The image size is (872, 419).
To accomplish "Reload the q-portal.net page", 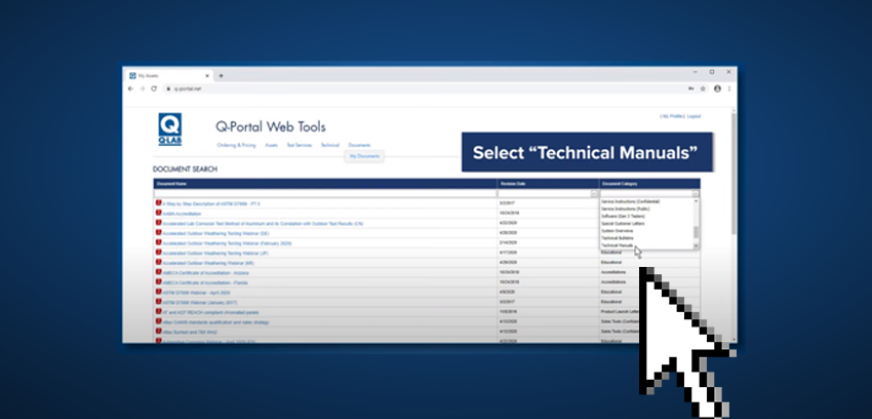I will click(154, 88).
